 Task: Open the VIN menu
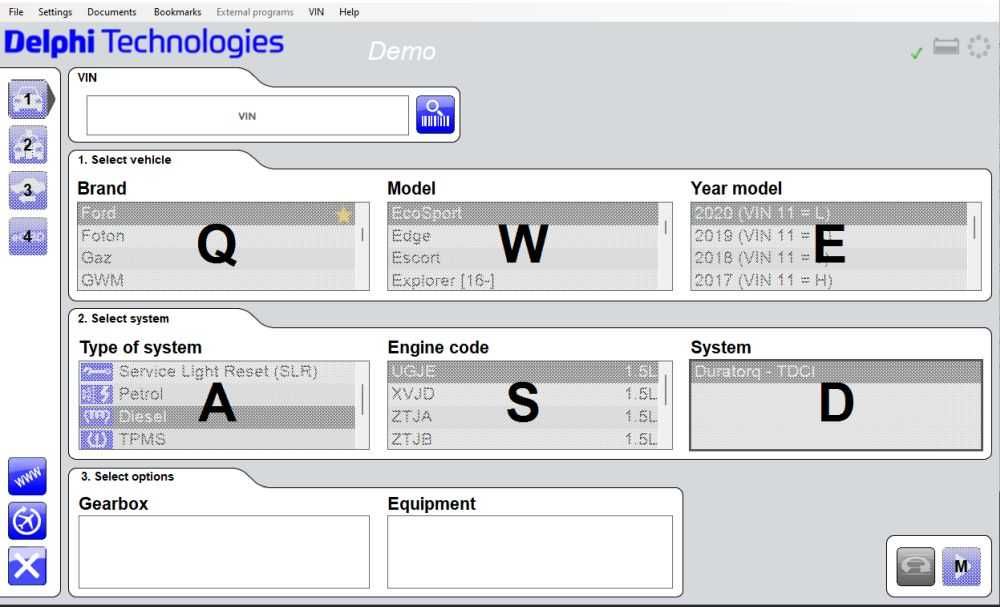tap(316, 11)
